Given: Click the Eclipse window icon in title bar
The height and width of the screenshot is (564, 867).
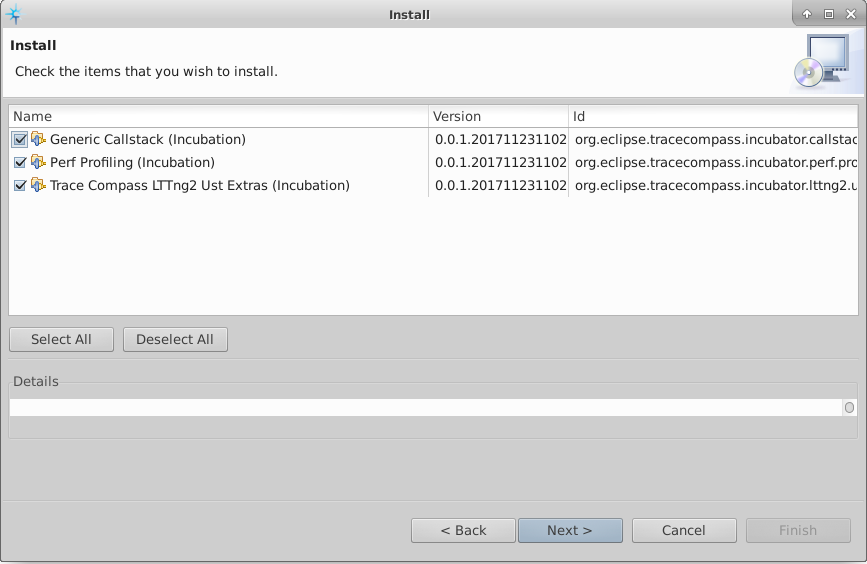Looking at the screenshot, I should (14, 14).
